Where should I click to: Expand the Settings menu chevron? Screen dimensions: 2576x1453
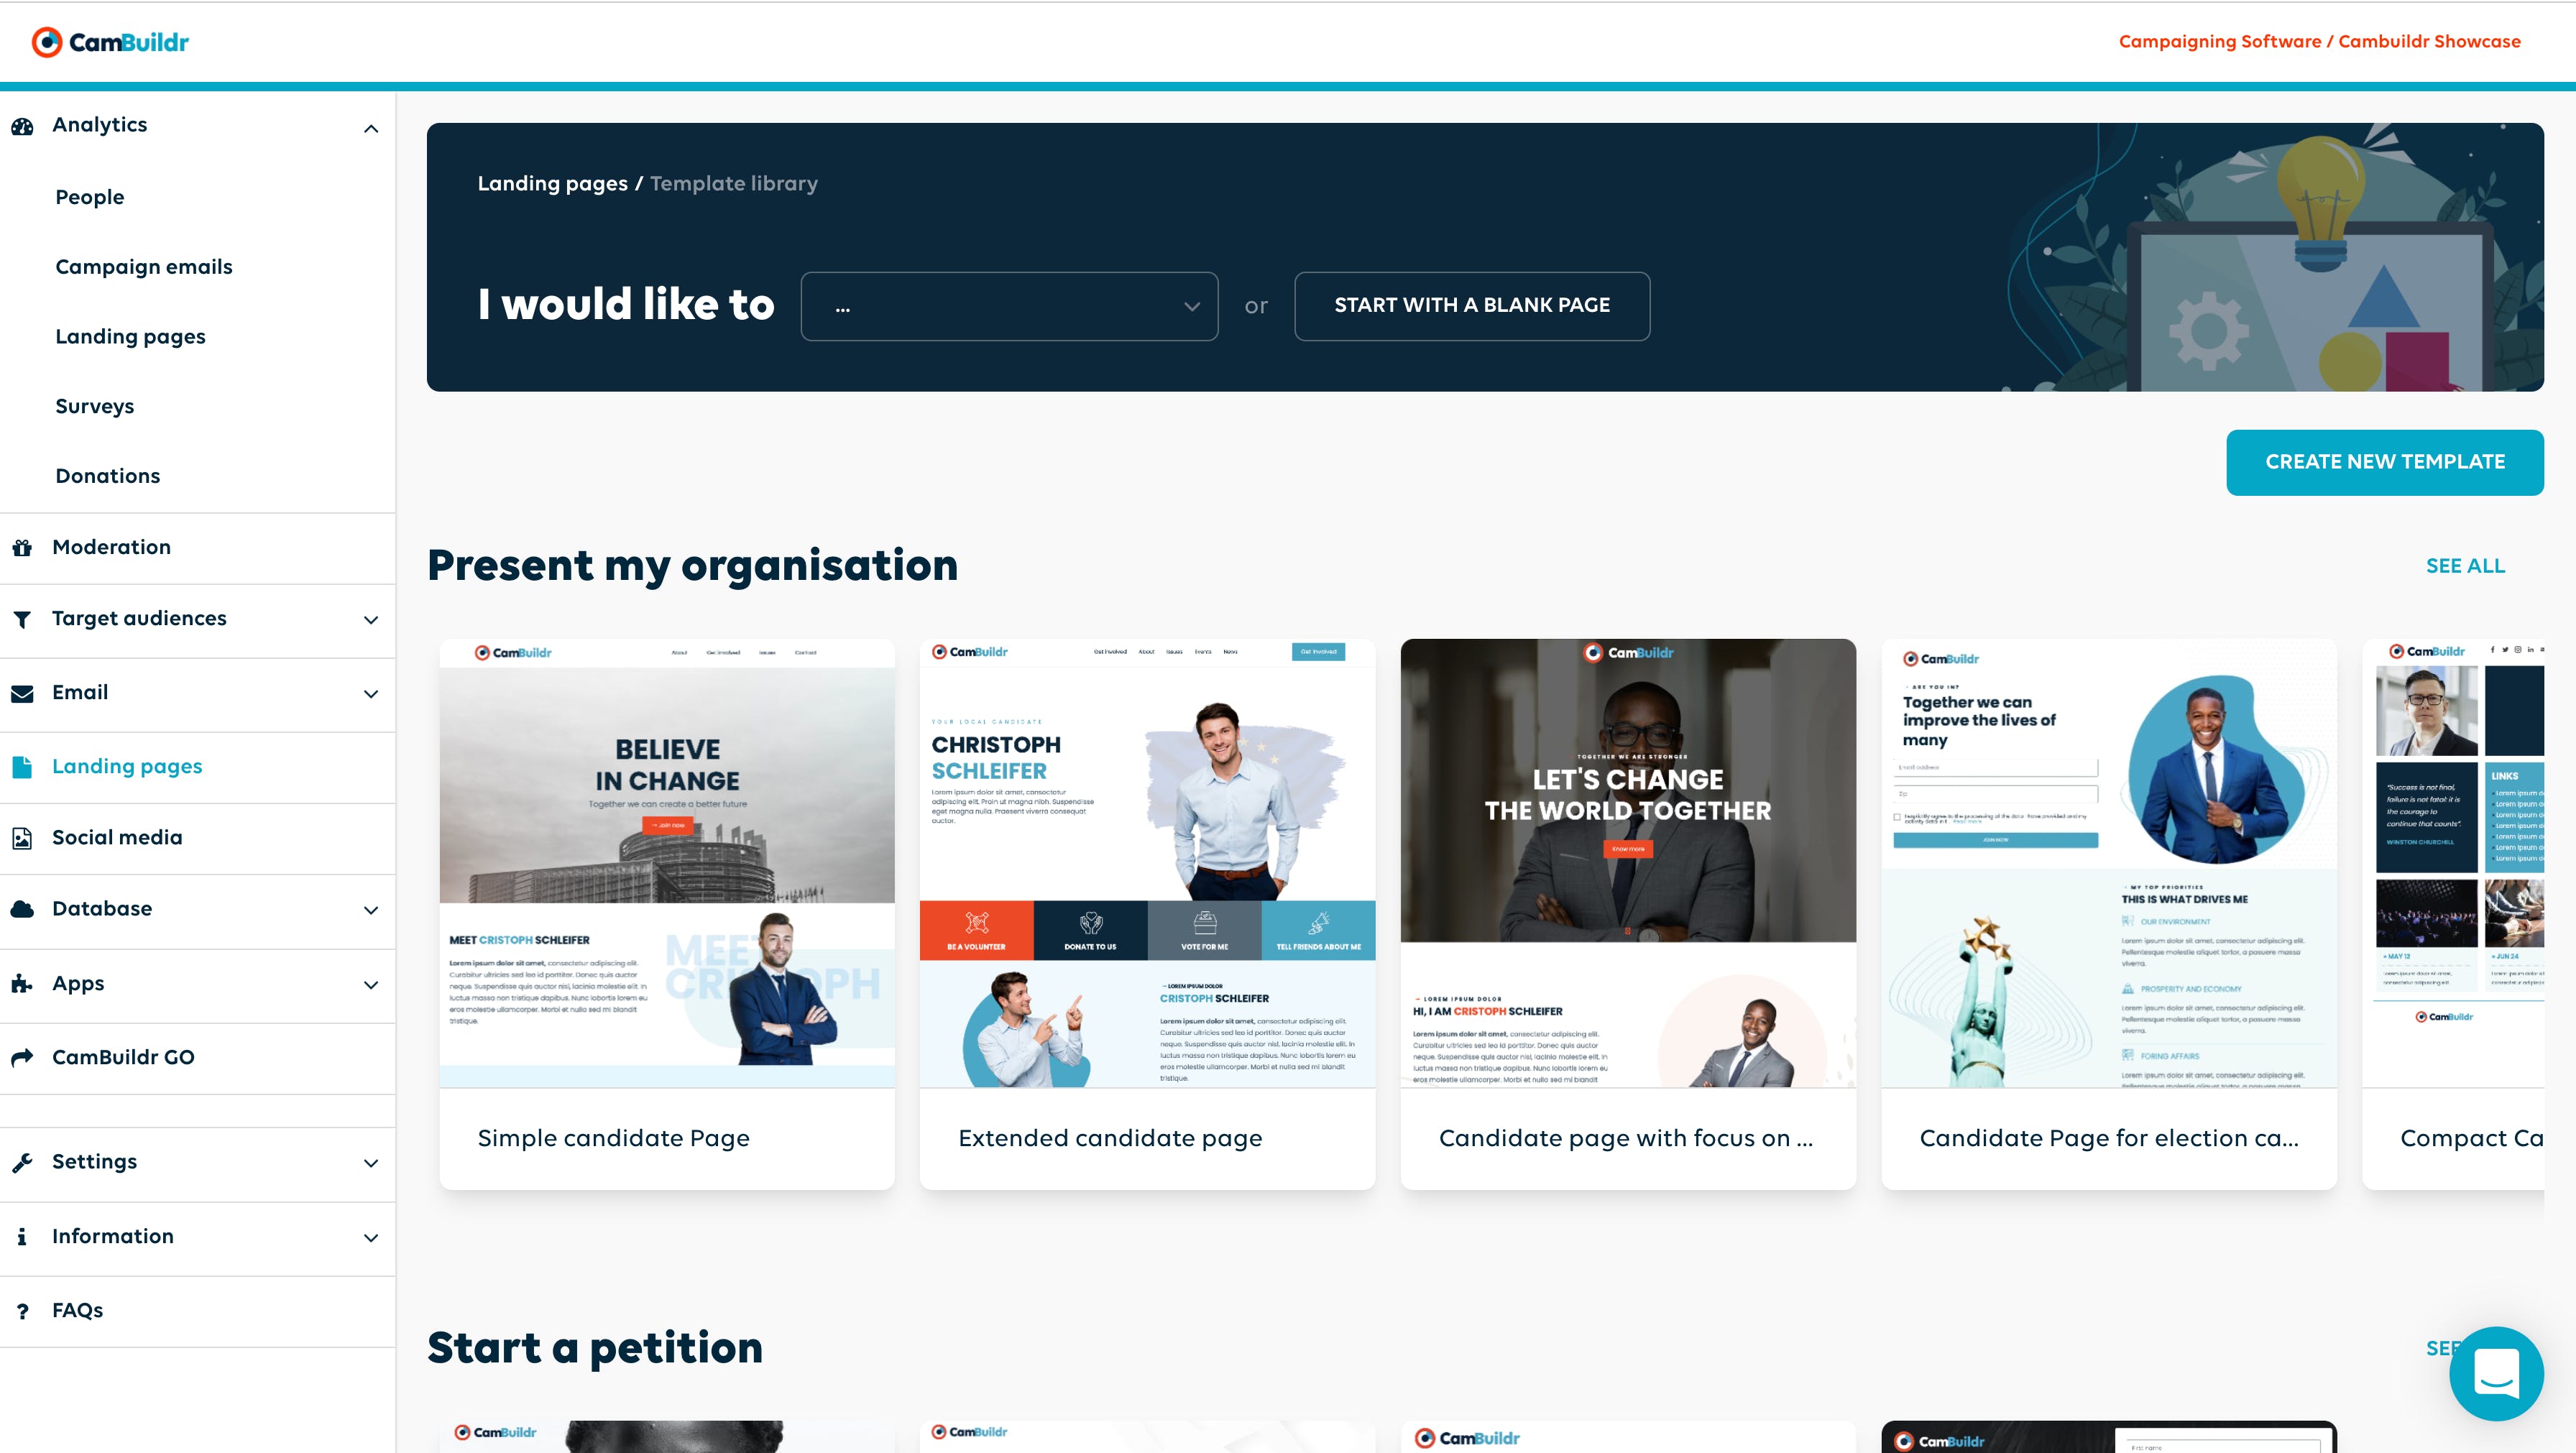click(371, 1163)
